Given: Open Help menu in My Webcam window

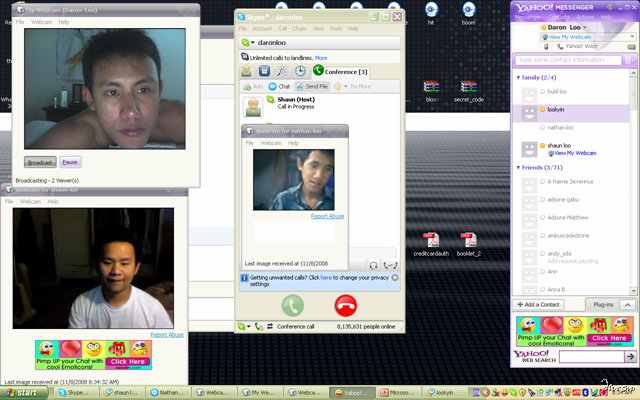Looking at the screenshot, I should tap(64, 22).
